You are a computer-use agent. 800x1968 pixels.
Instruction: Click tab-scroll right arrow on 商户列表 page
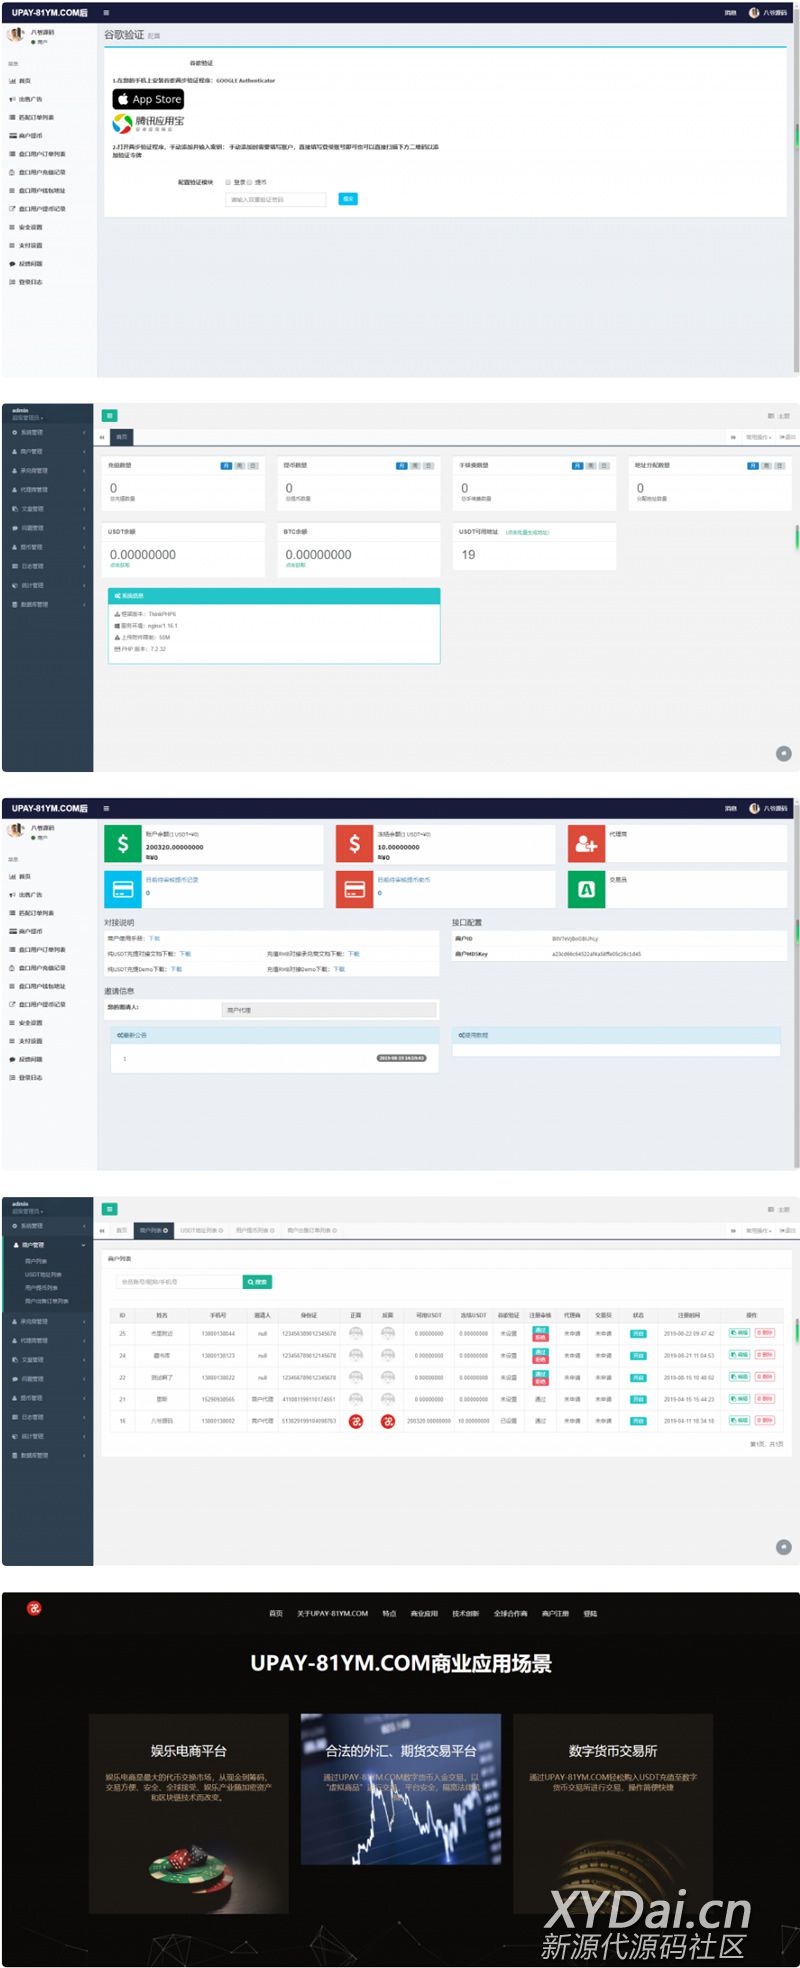coord(733,1230)
